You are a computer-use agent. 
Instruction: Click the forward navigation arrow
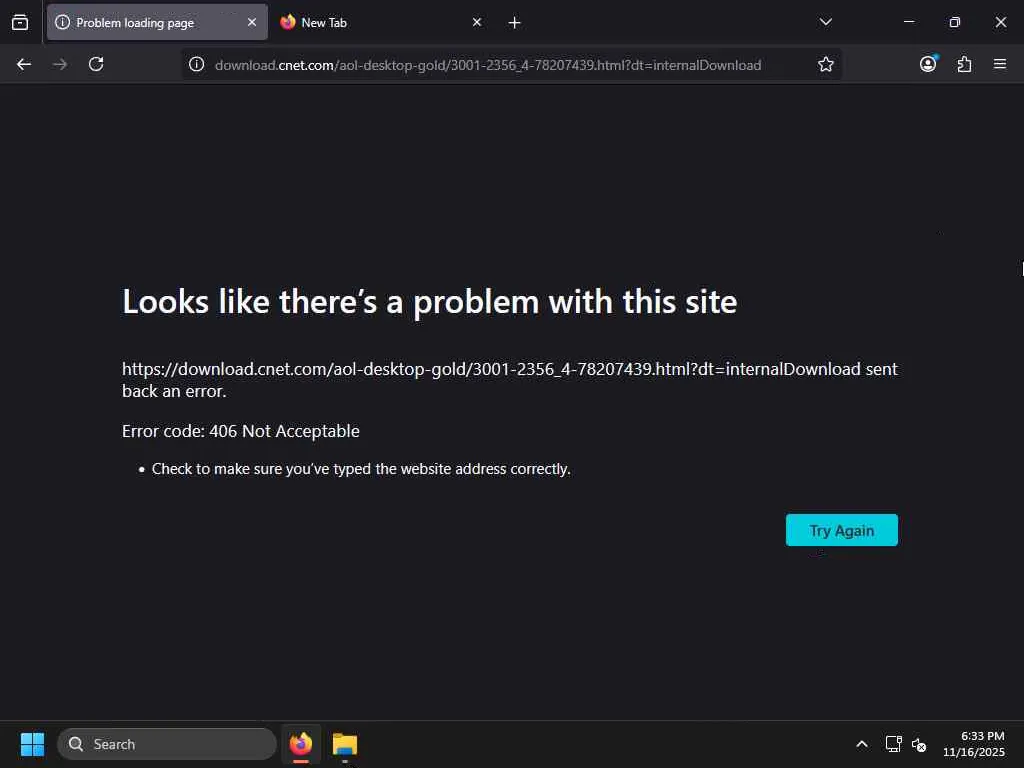pyautogui.click(x=60, y=64)
